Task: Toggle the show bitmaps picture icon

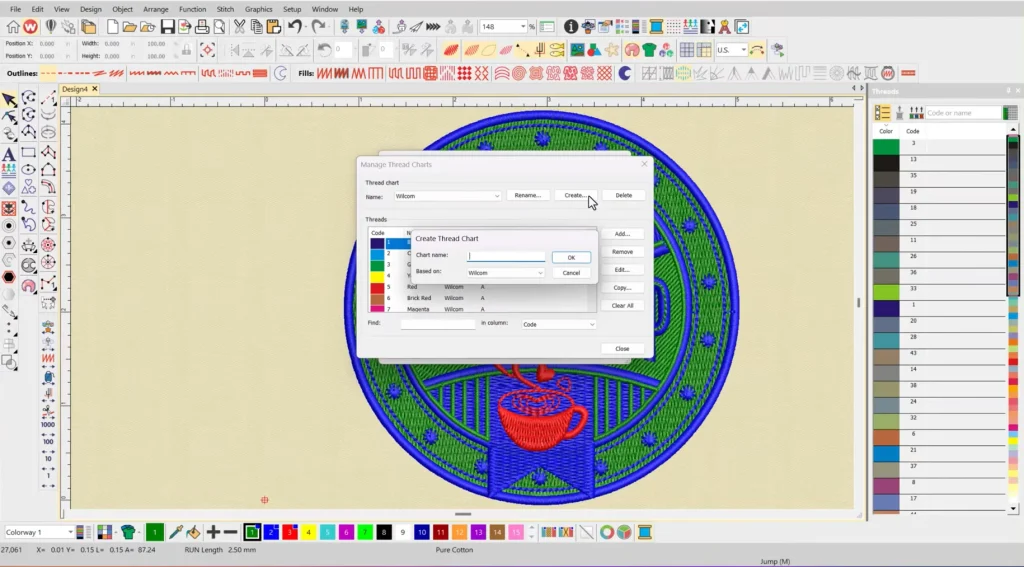Action: 577,50
